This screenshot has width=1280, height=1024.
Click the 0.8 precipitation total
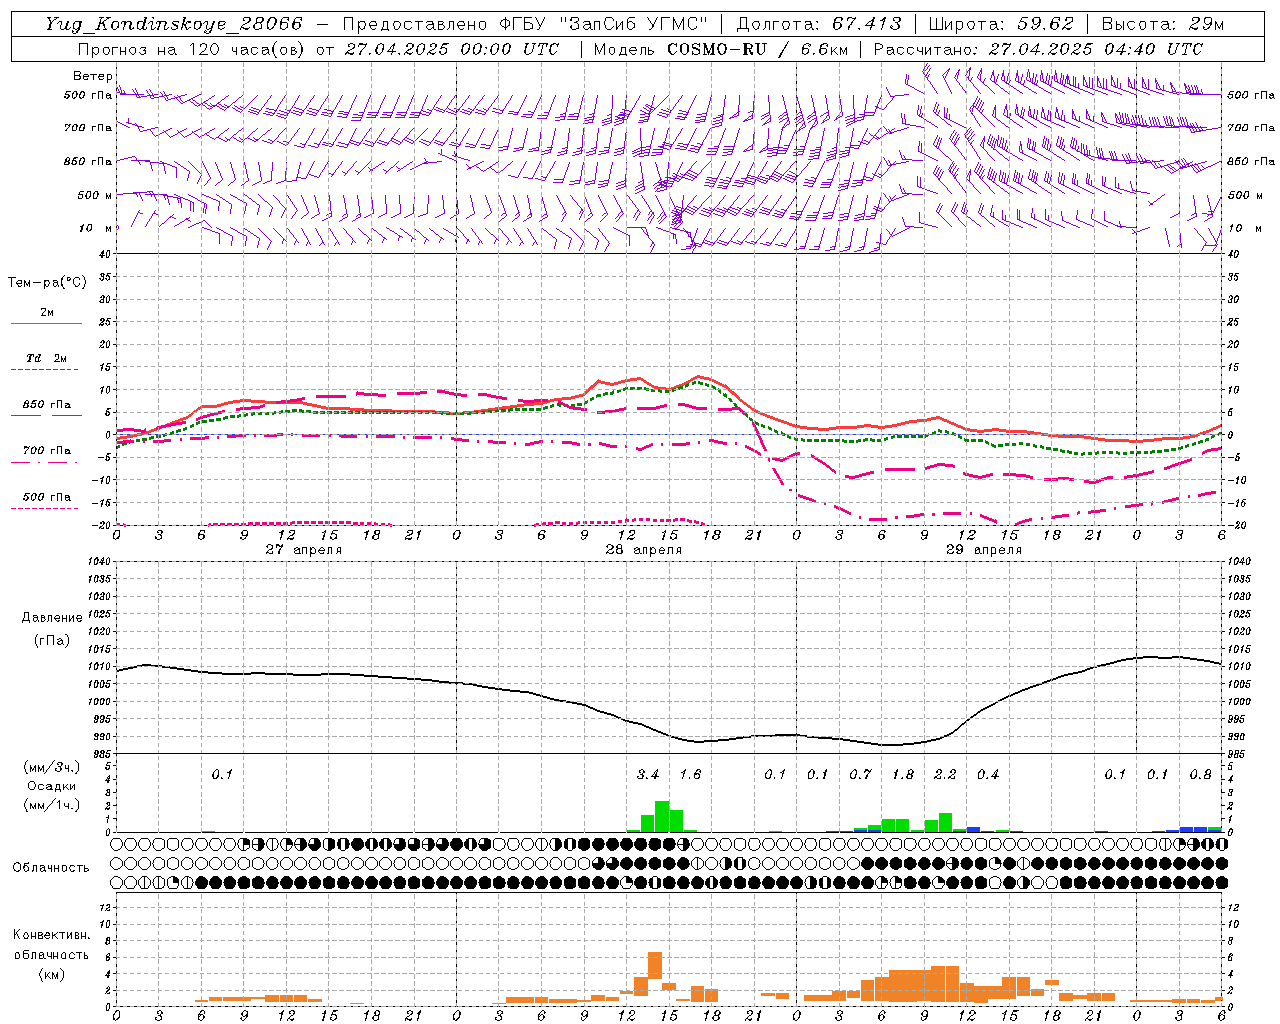coord(1201,774)
